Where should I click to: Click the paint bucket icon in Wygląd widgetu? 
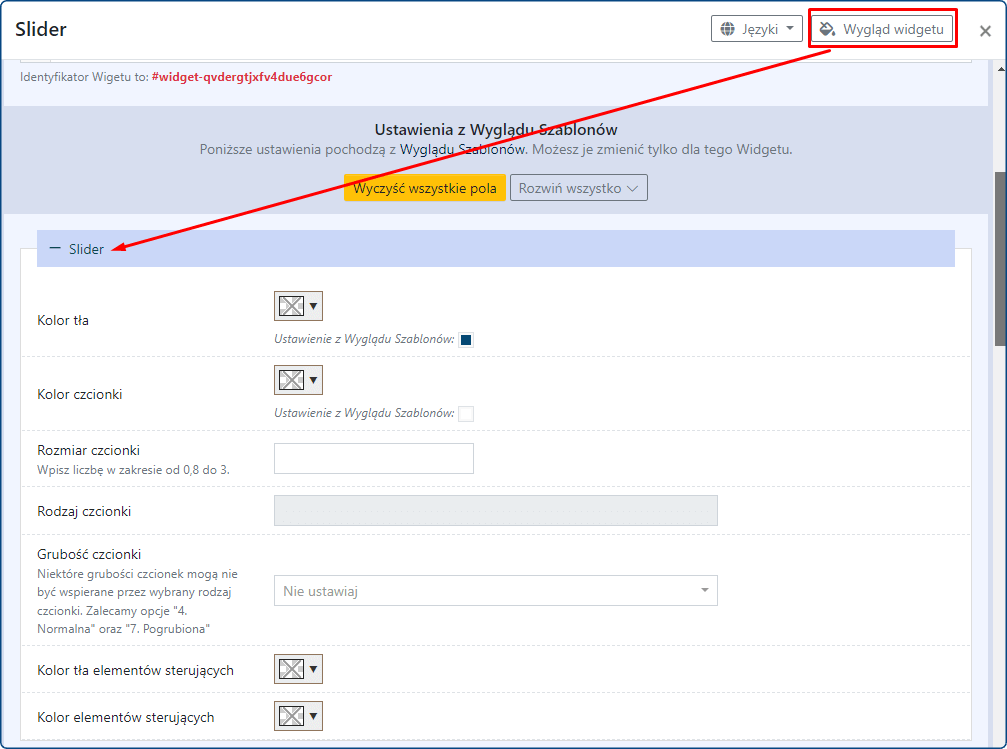pos(827,29)
